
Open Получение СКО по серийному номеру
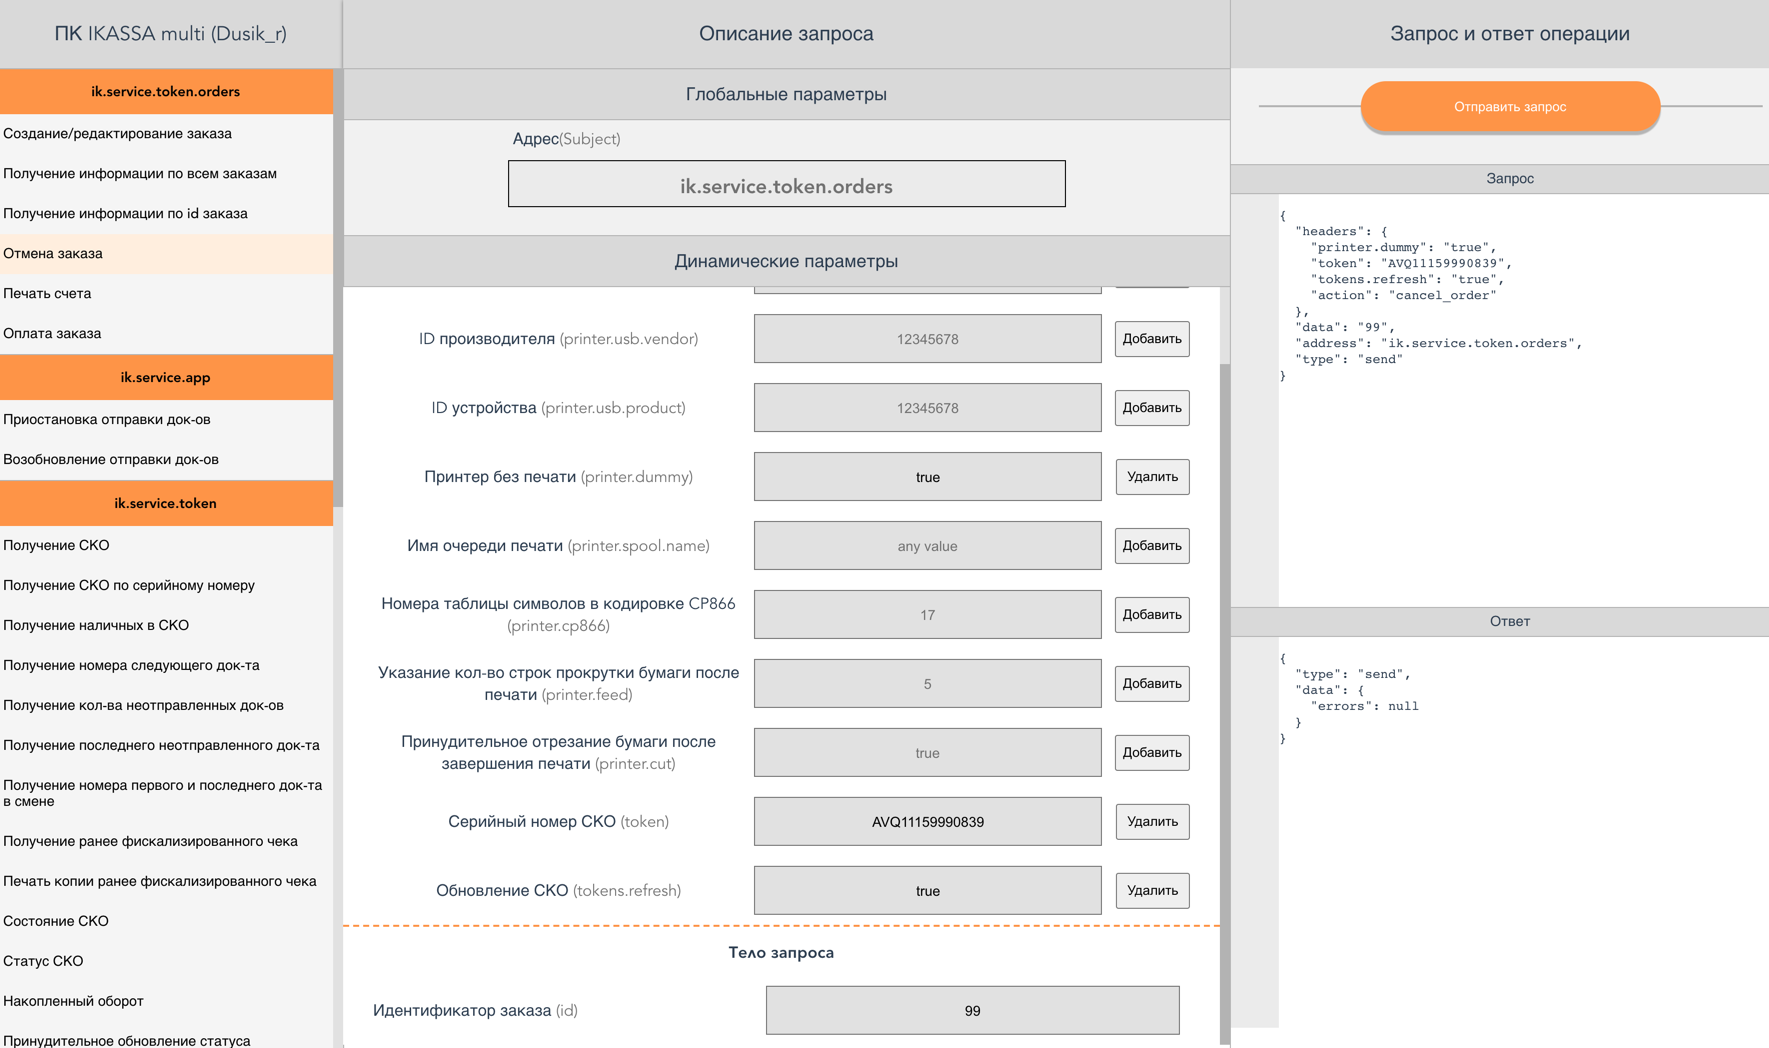128,586
